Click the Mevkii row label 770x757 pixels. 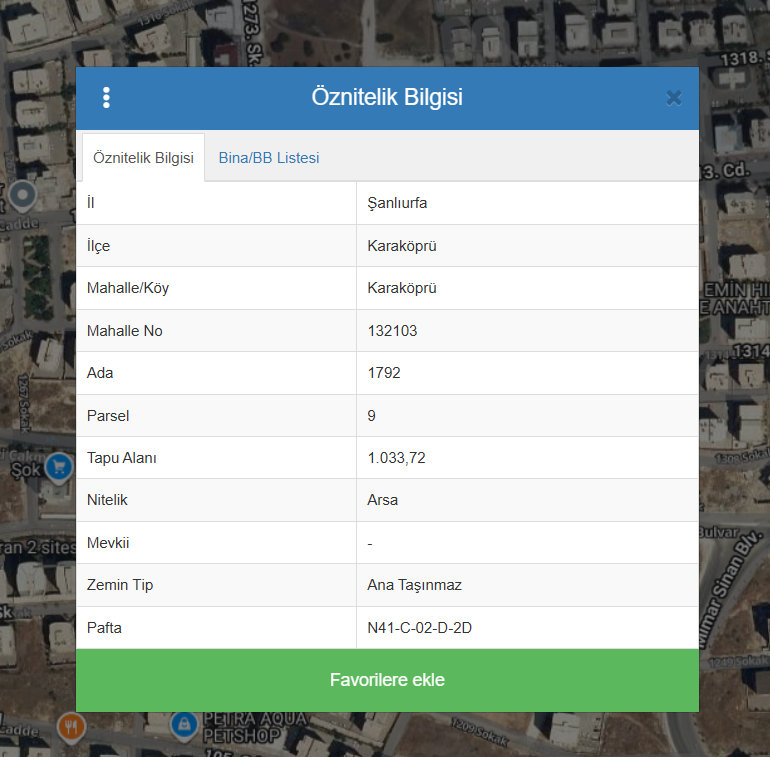(108, 543)
